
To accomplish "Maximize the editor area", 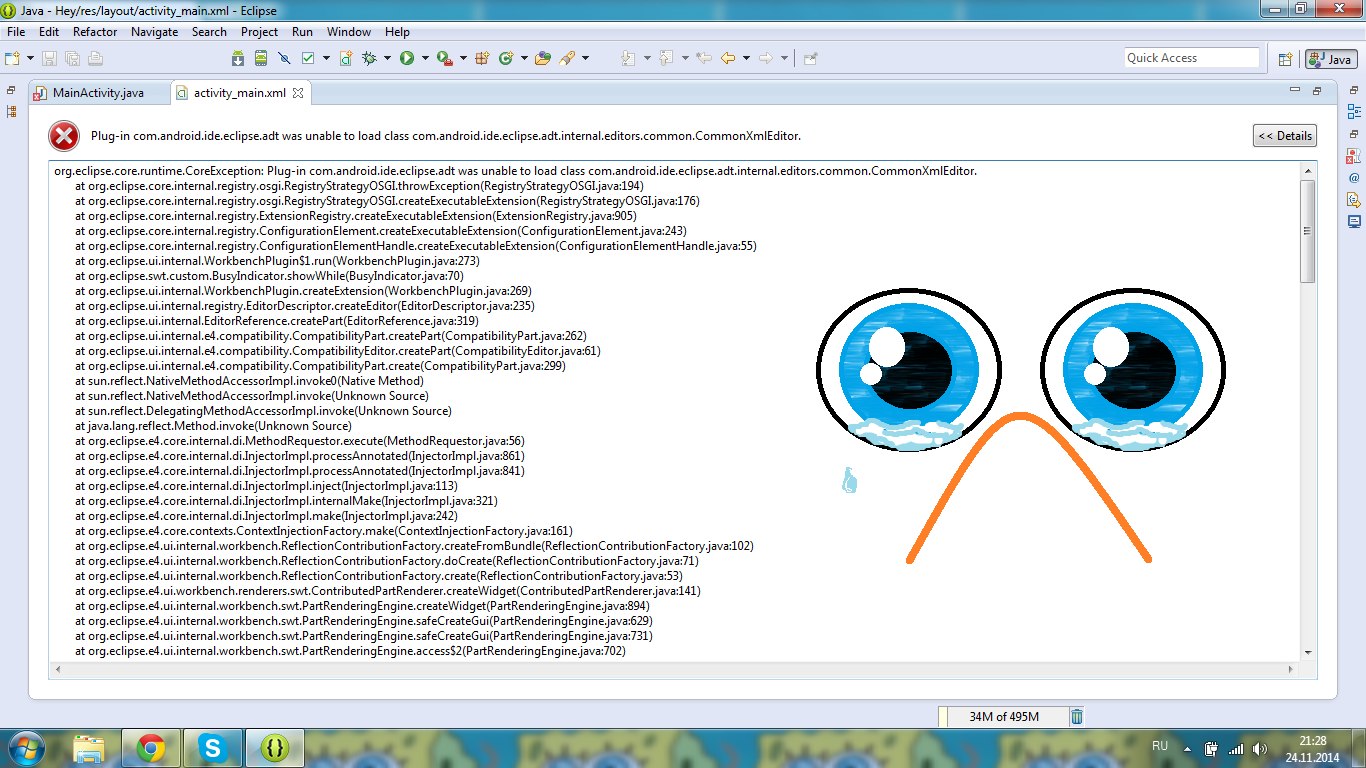I will pos(1318,91).
